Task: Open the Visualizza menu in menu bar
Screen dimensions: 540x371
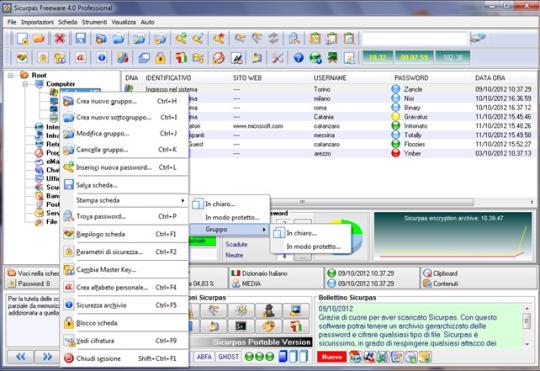Action: coord(124,22)
